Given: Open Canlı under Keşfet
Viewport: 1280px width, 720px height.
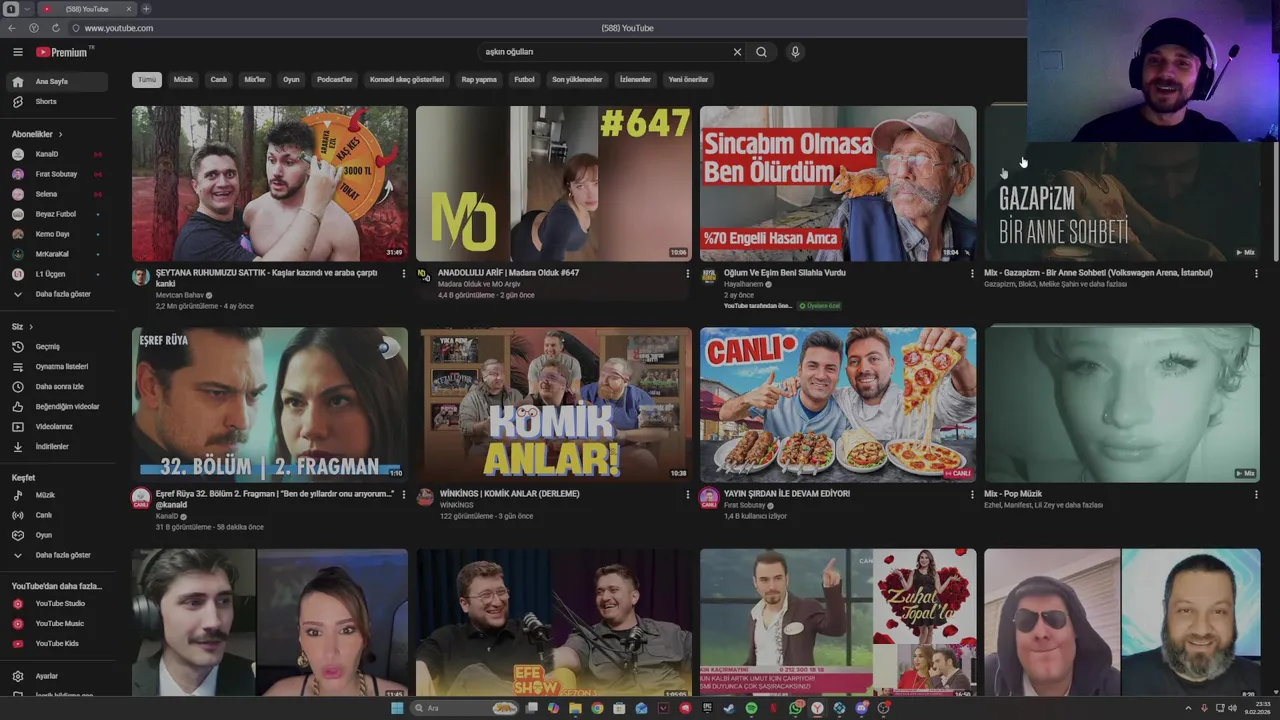Looking at the screenshot, I should [56, 515].
